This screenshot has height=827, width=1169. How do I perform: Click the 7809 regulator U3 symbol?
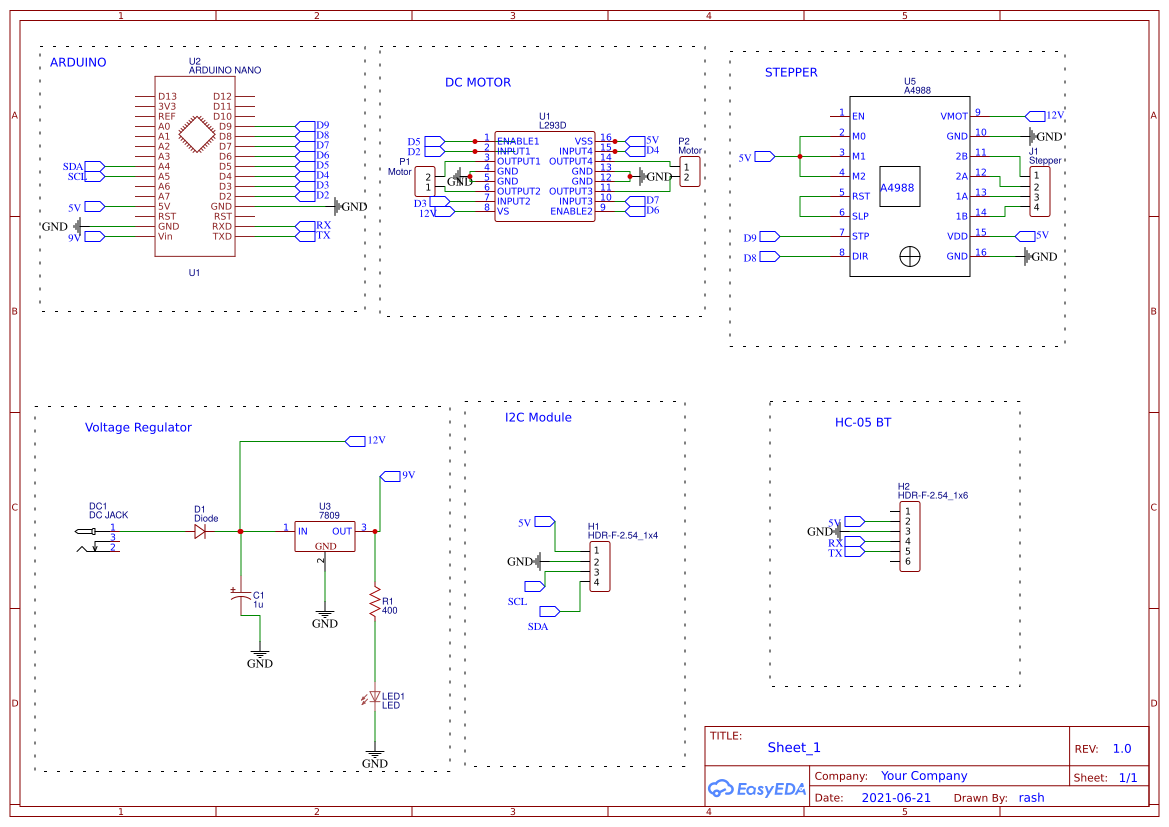tap(325, 536)
